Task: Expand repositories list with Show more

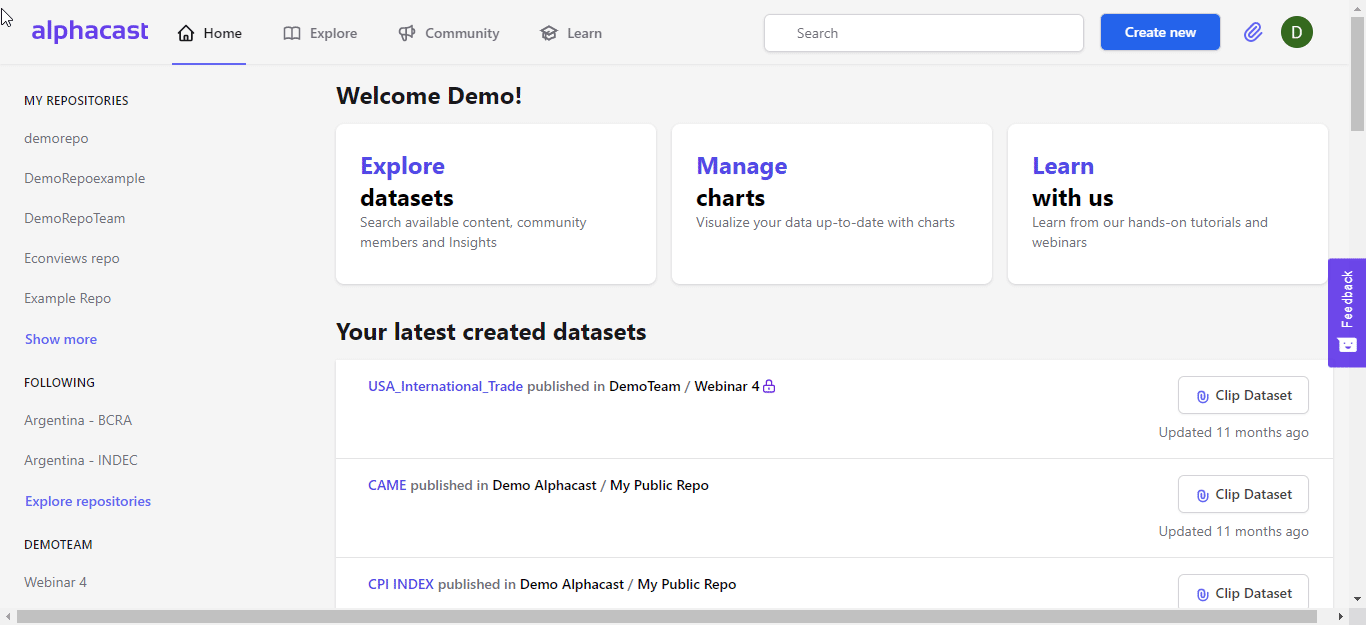Action: click(x=61, y=339)
